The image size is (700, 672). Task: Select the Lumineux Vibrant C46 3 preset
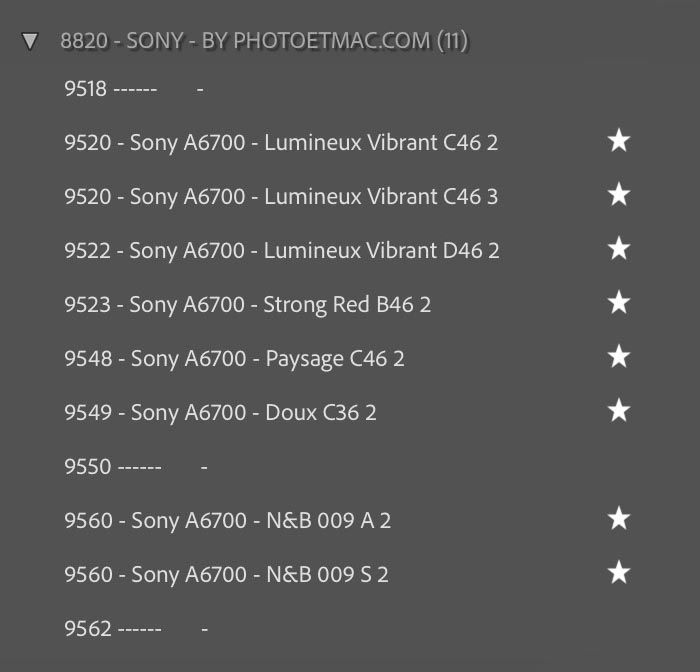pyautogui.click(x=281, y=197)
